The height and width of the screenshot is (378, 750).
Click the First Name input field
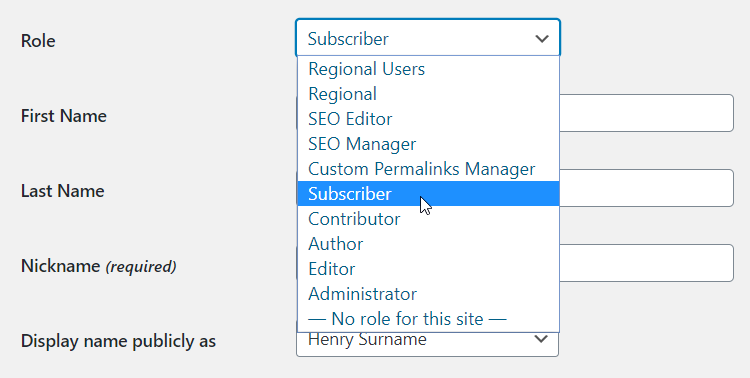click(x=646, y=113)
